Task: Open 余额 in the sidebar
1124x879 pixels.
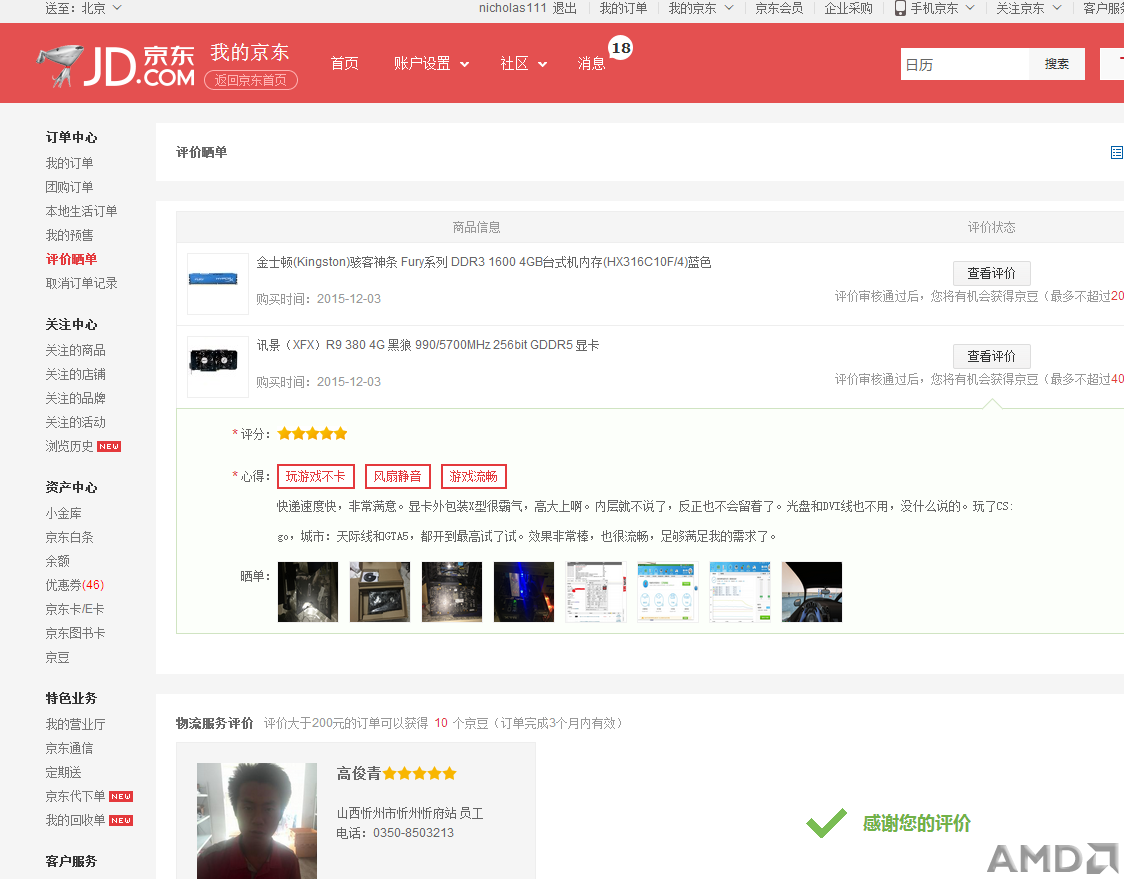Action: click(57, 561)
